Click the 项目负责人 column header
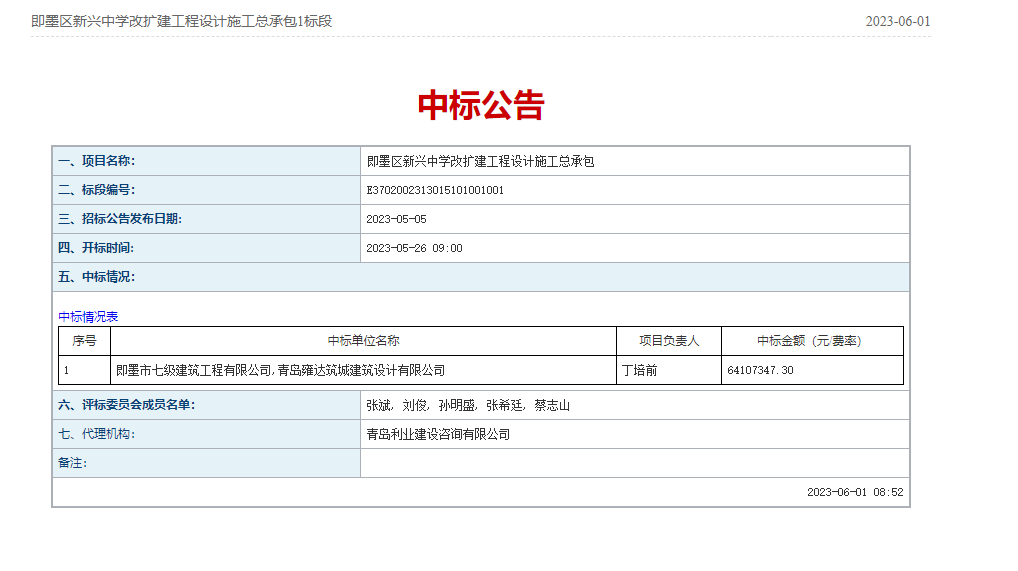The height and width of the screenshot is (571, 1018). click(668, 341)
